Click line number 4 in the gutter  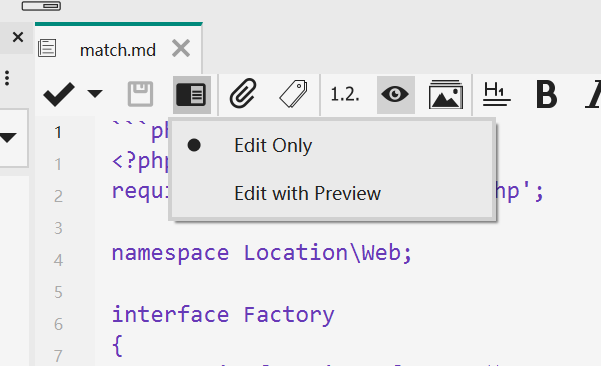tap(58, 260)
